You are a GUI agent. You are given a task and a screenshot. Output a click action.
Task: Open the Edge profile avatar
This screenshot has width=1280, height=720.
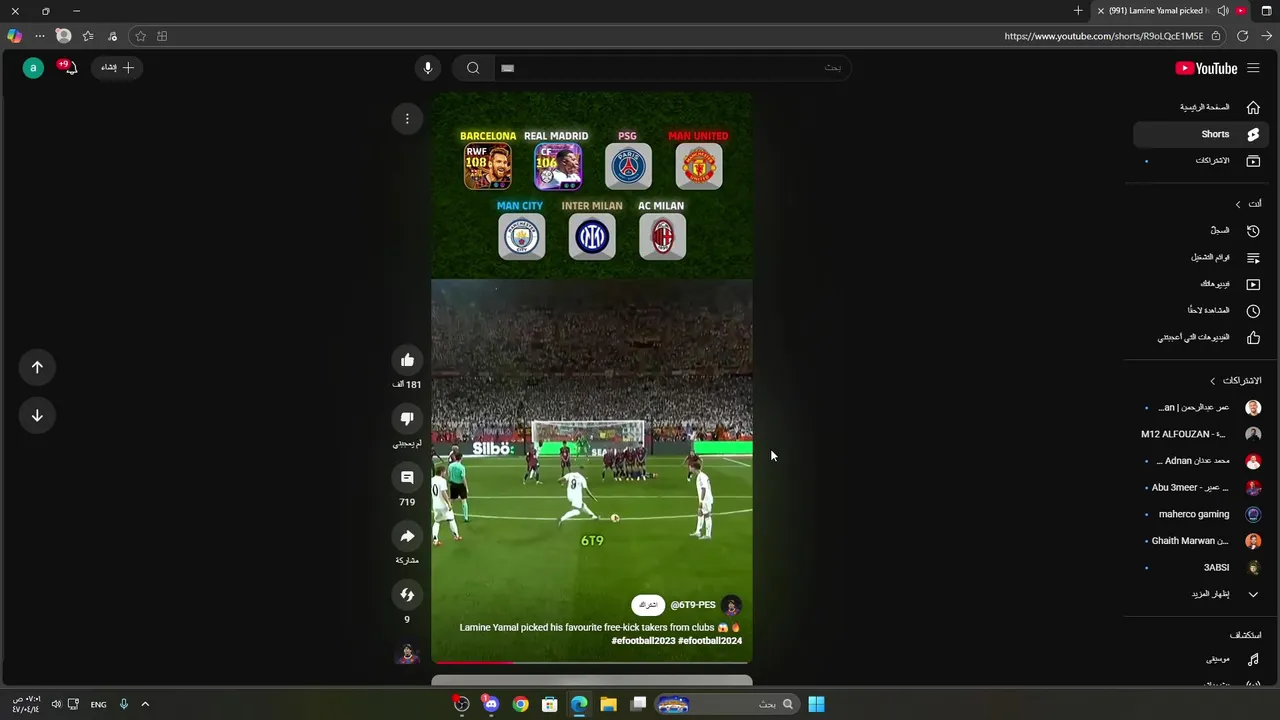pos(64,36)
